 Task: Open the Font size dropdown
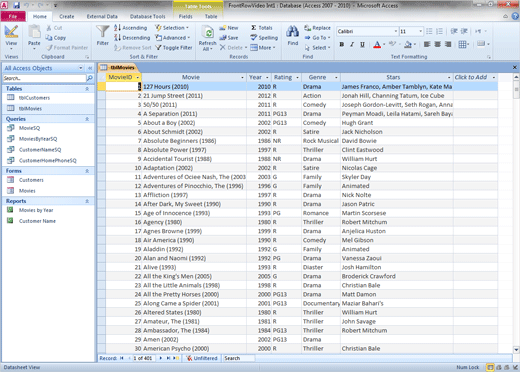click(420, 31)
